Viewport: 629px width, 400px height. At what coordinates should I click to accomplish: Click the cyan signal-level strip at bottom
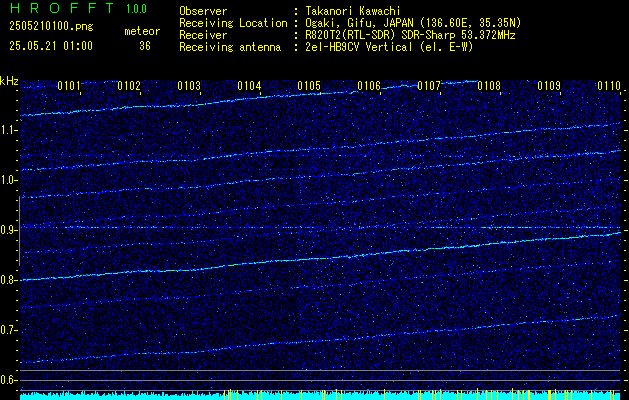320,396
